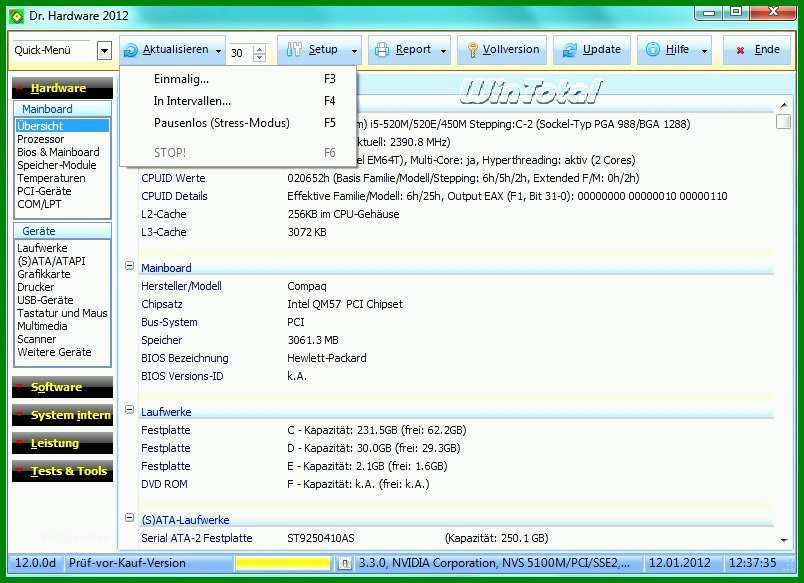
Task: Open the Software category
Action: click(62, 387)
